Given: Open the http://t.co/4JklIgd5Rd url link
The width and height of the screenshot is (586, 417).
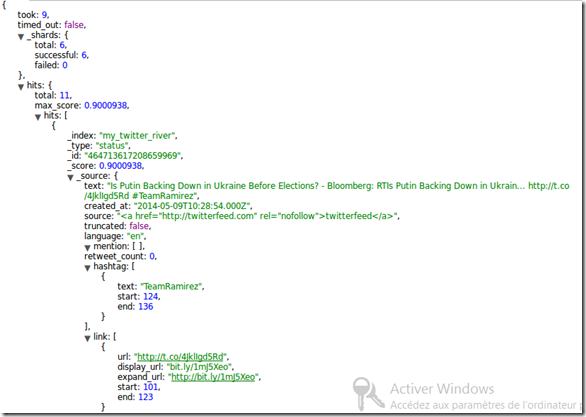Looking at the screenshot, I should [180, 357].
